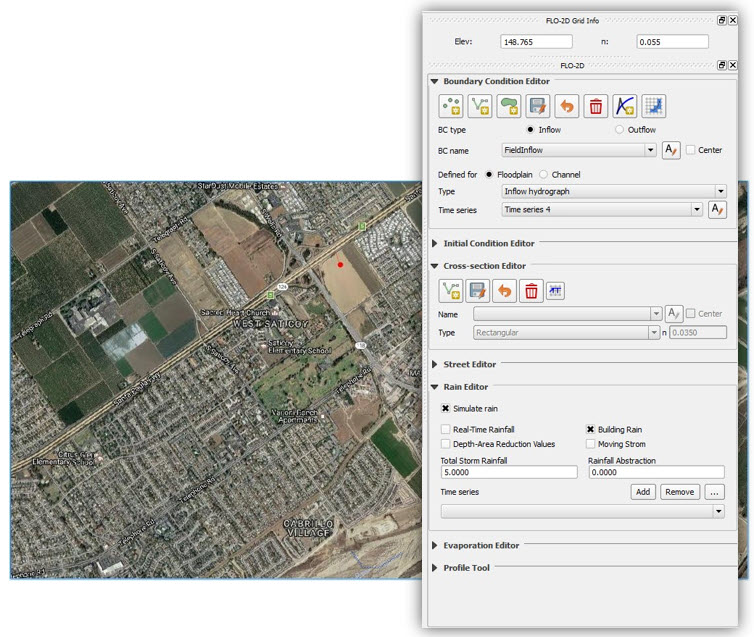Click the Remove button in Rain Editor
Screen dimensions: 754x637
click(679, 492)
